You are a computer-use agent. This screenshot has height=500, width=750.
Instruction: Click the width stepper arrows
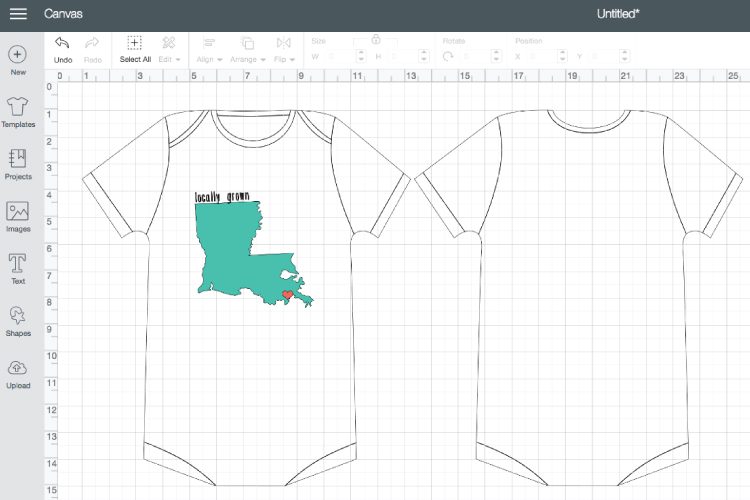coord(361,56)
